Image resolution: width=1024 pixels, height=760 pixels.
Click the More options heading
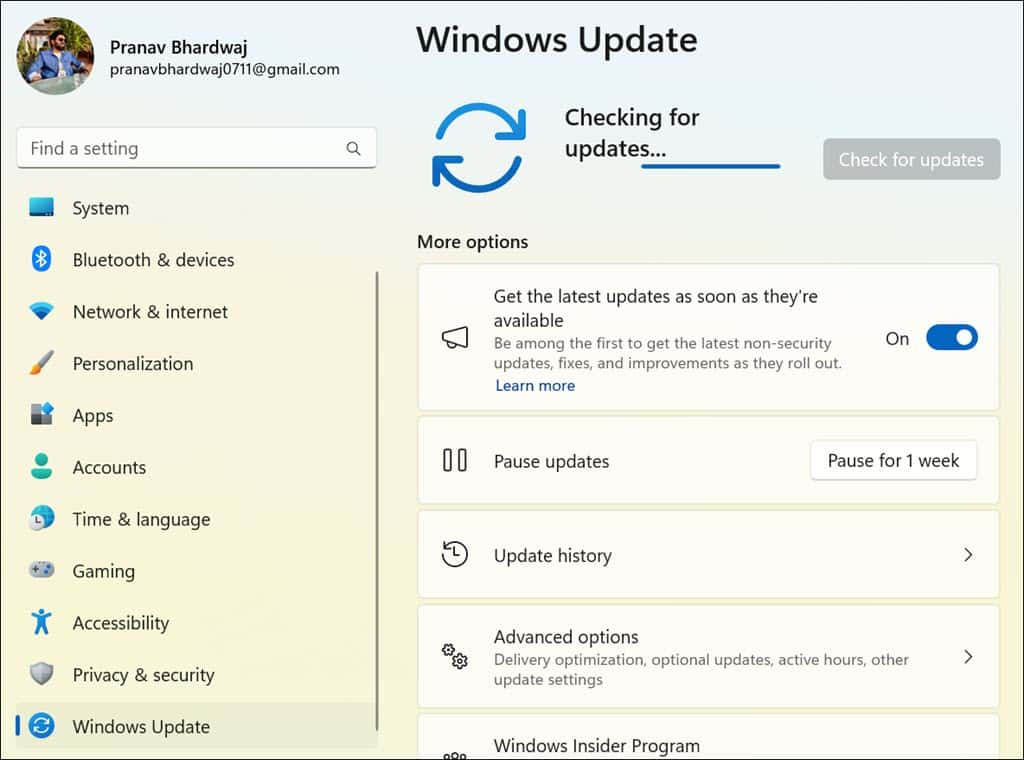pyautogui.click(x=473, y=242)
